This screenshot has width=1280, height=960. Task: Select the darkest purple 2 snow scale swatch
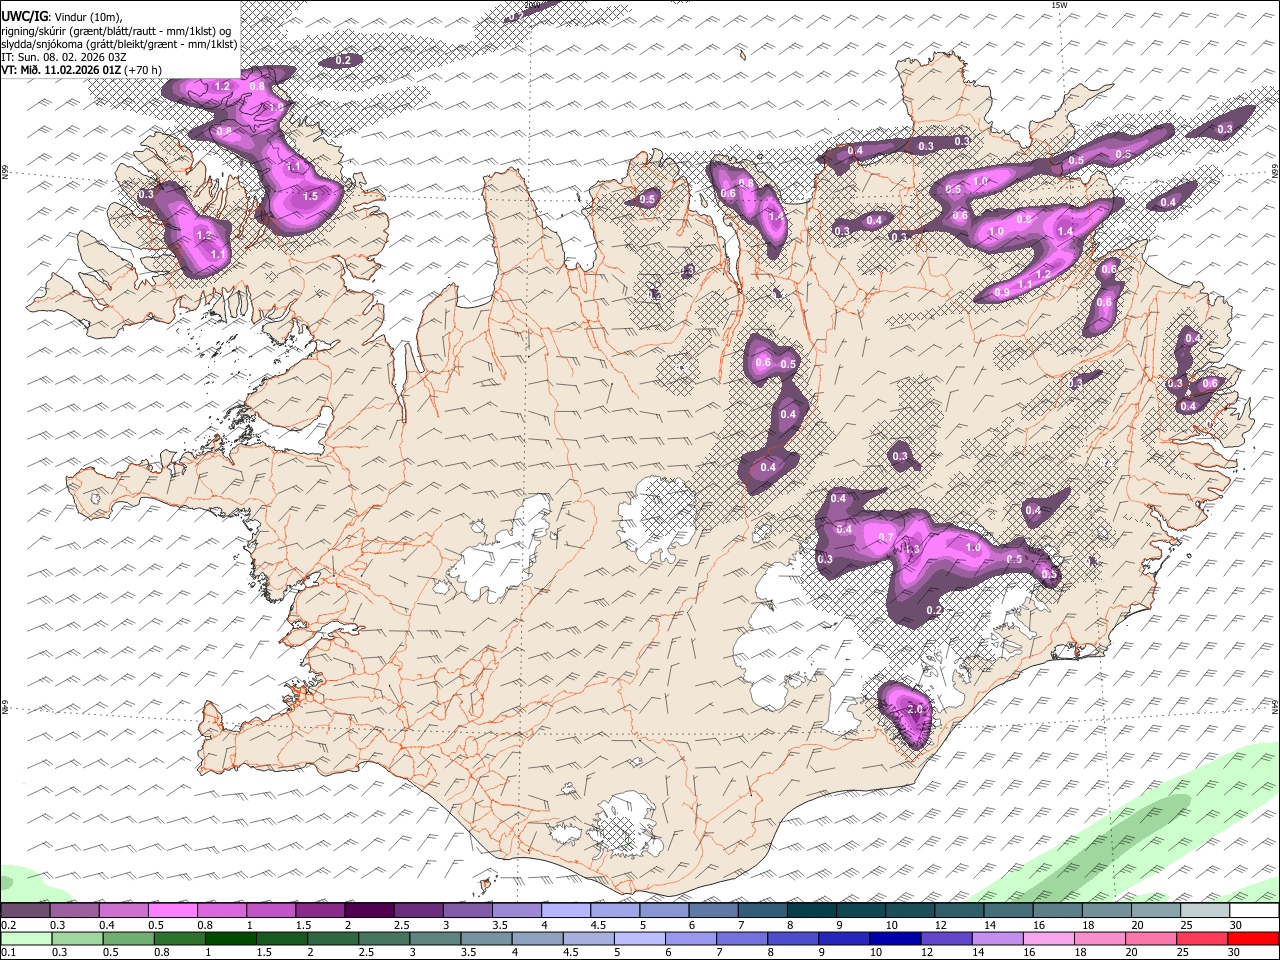pos(368,910)
